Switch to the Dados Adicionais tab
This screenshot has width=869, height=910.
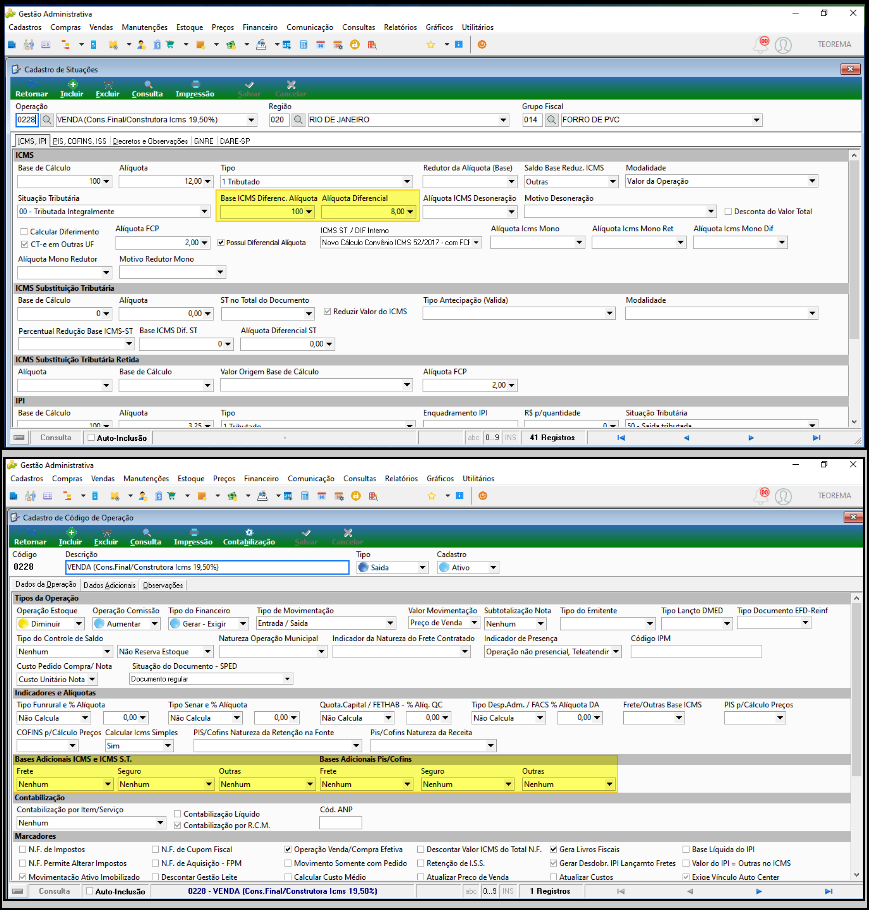[110, 585]
